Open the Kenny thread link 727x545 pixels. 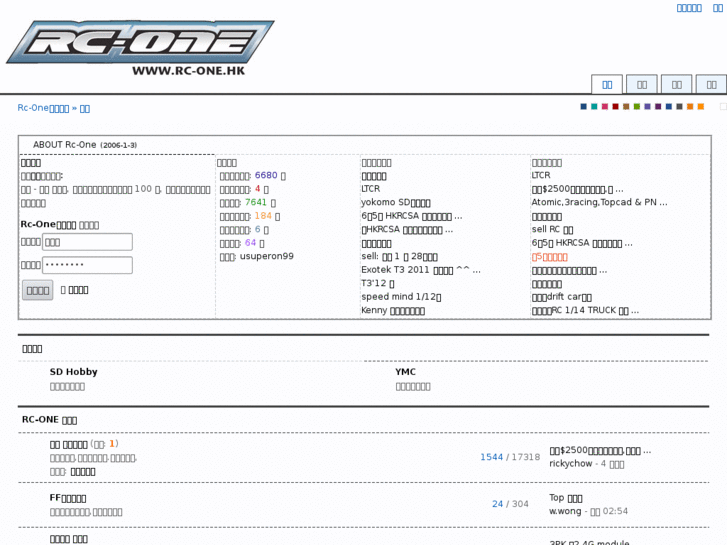[393, 310]
